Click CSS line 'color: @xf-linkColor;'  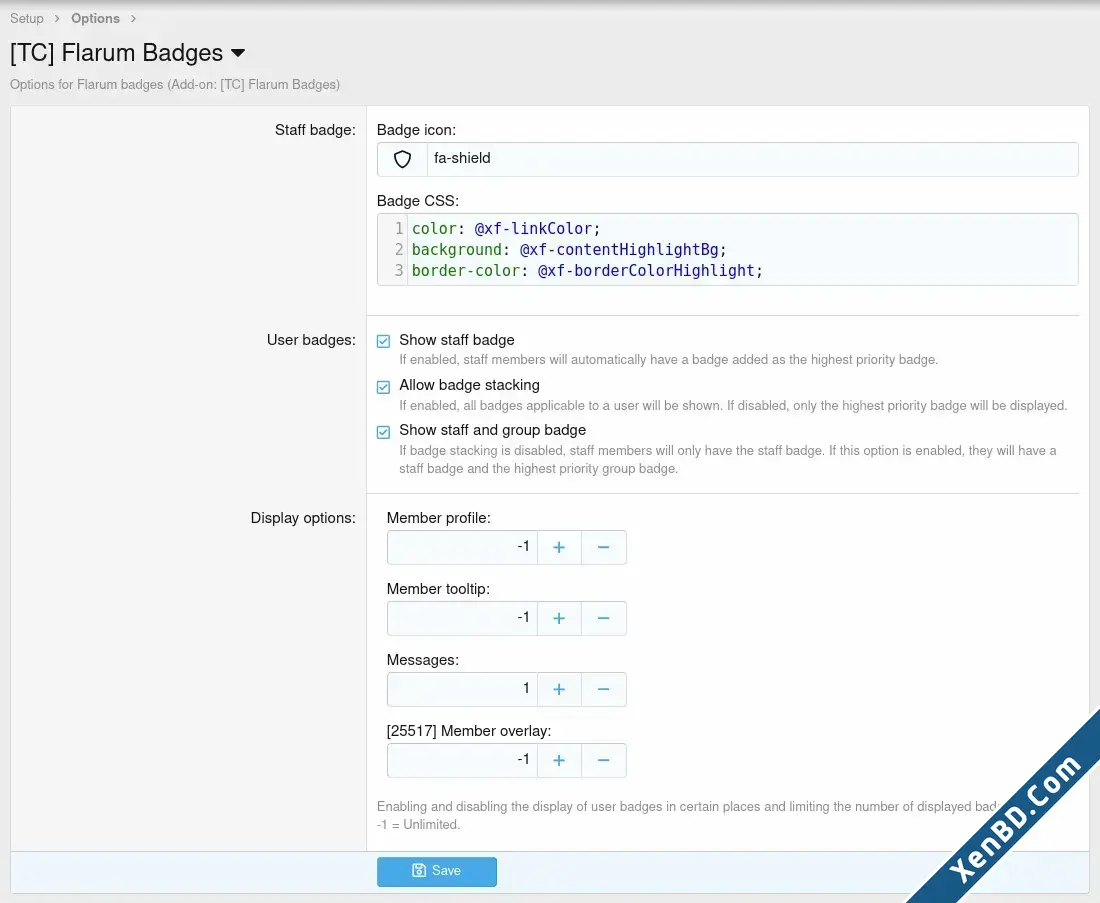[506, 229]
